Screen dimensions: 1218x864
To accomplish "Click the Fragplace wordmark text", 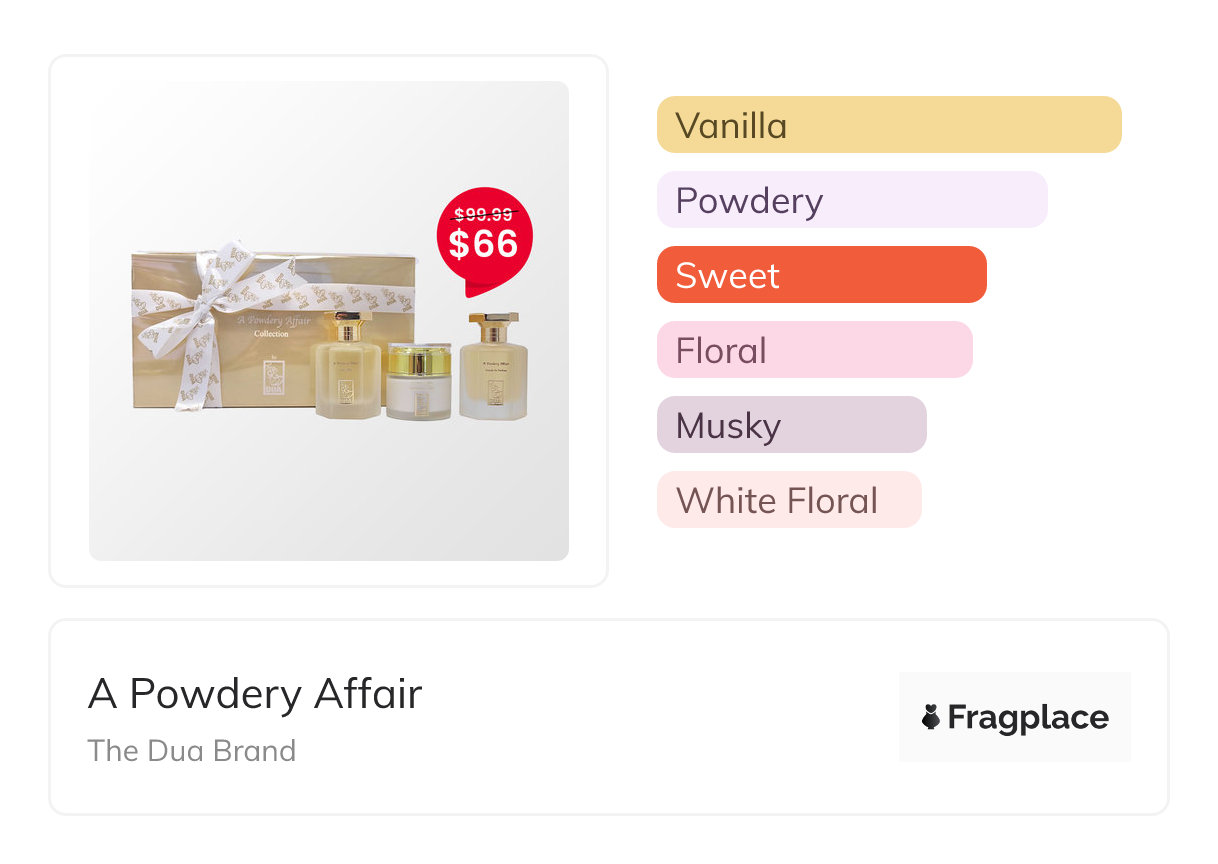I will (x=1028, y=717).
